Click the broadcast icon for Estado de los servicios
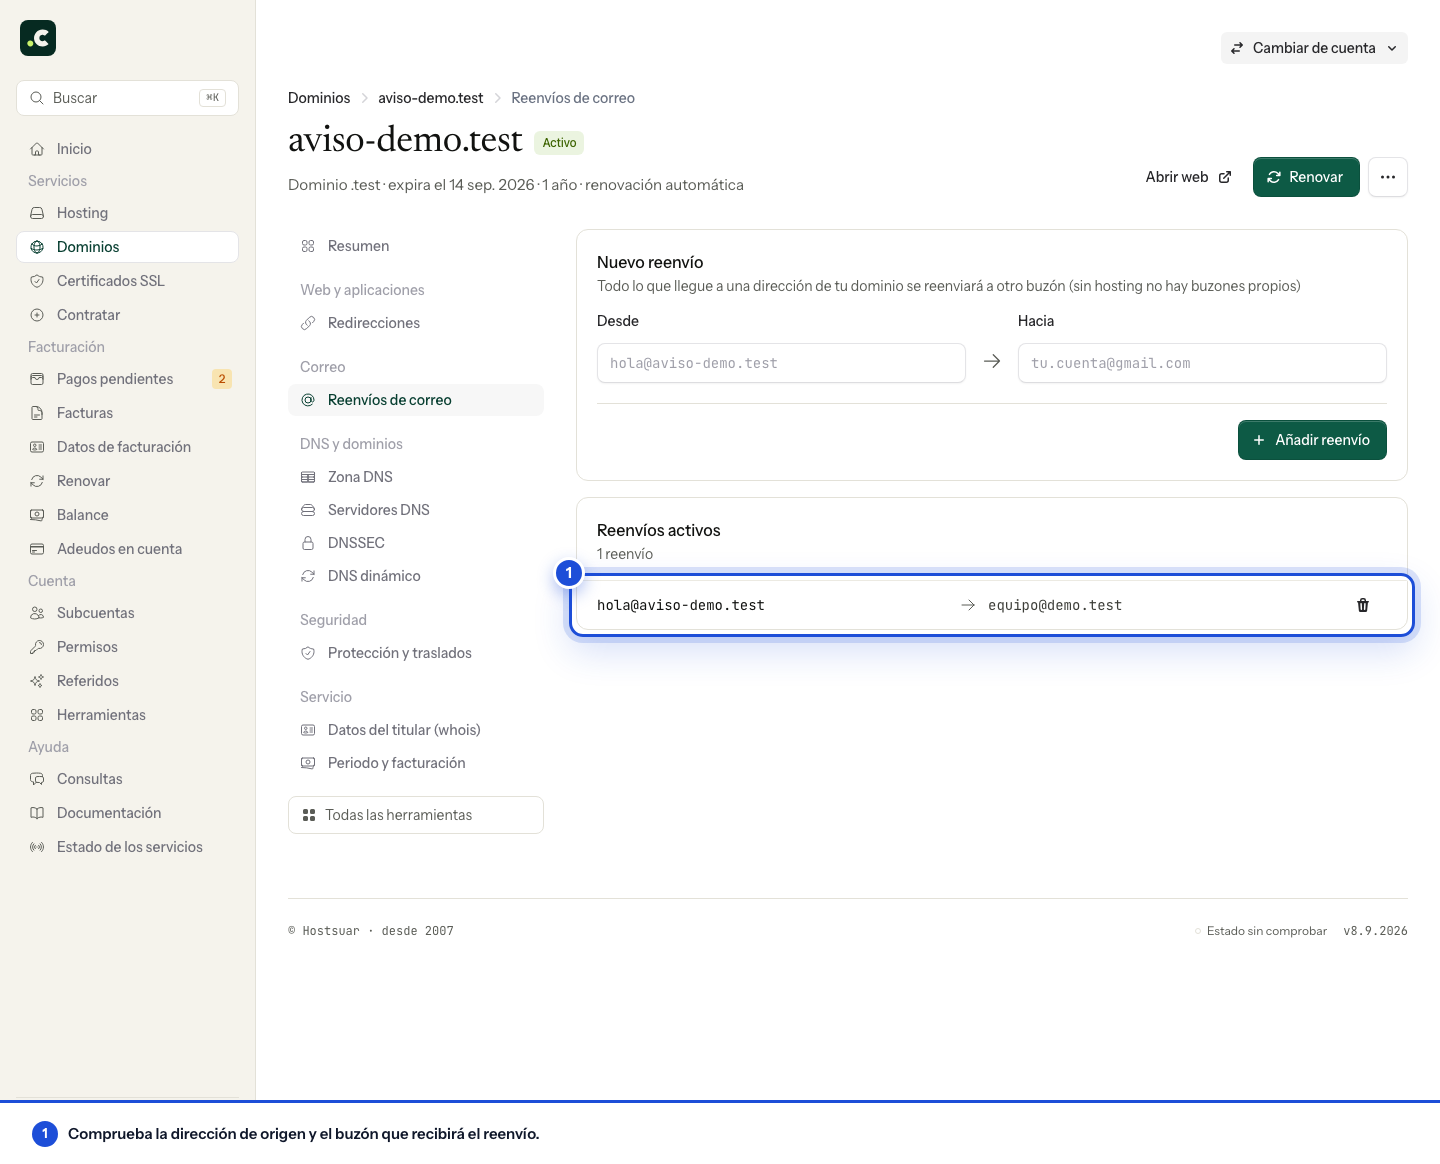This screenshot has height=1164, width=1440. pos(37,847)
